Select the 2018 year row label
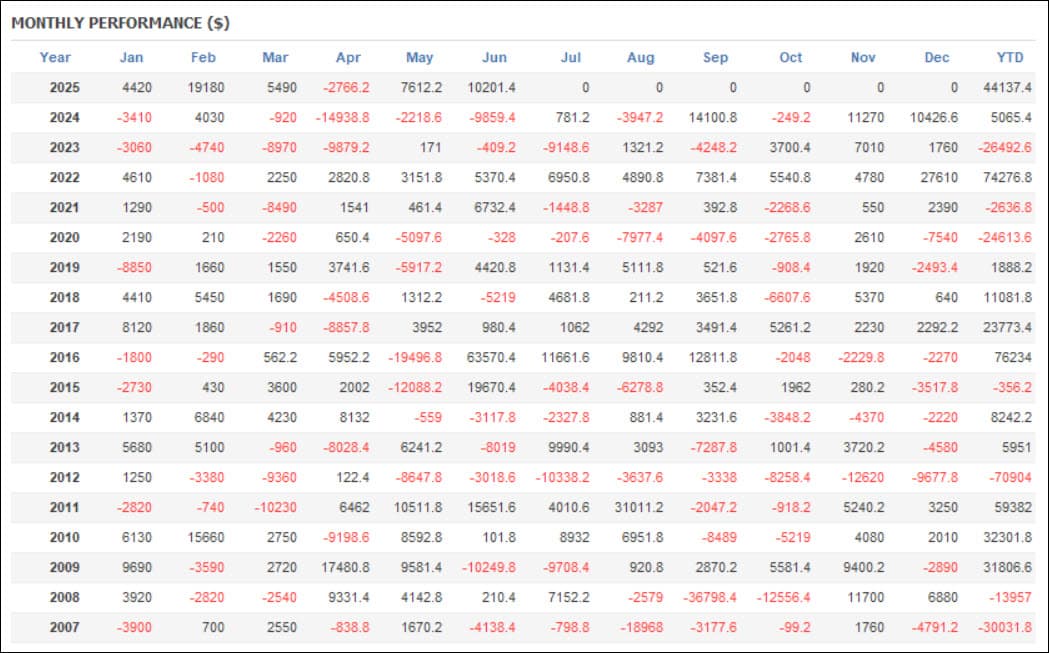Viewport: 1049px width, 653px height. pyautogui.click(x=64, y=298)
